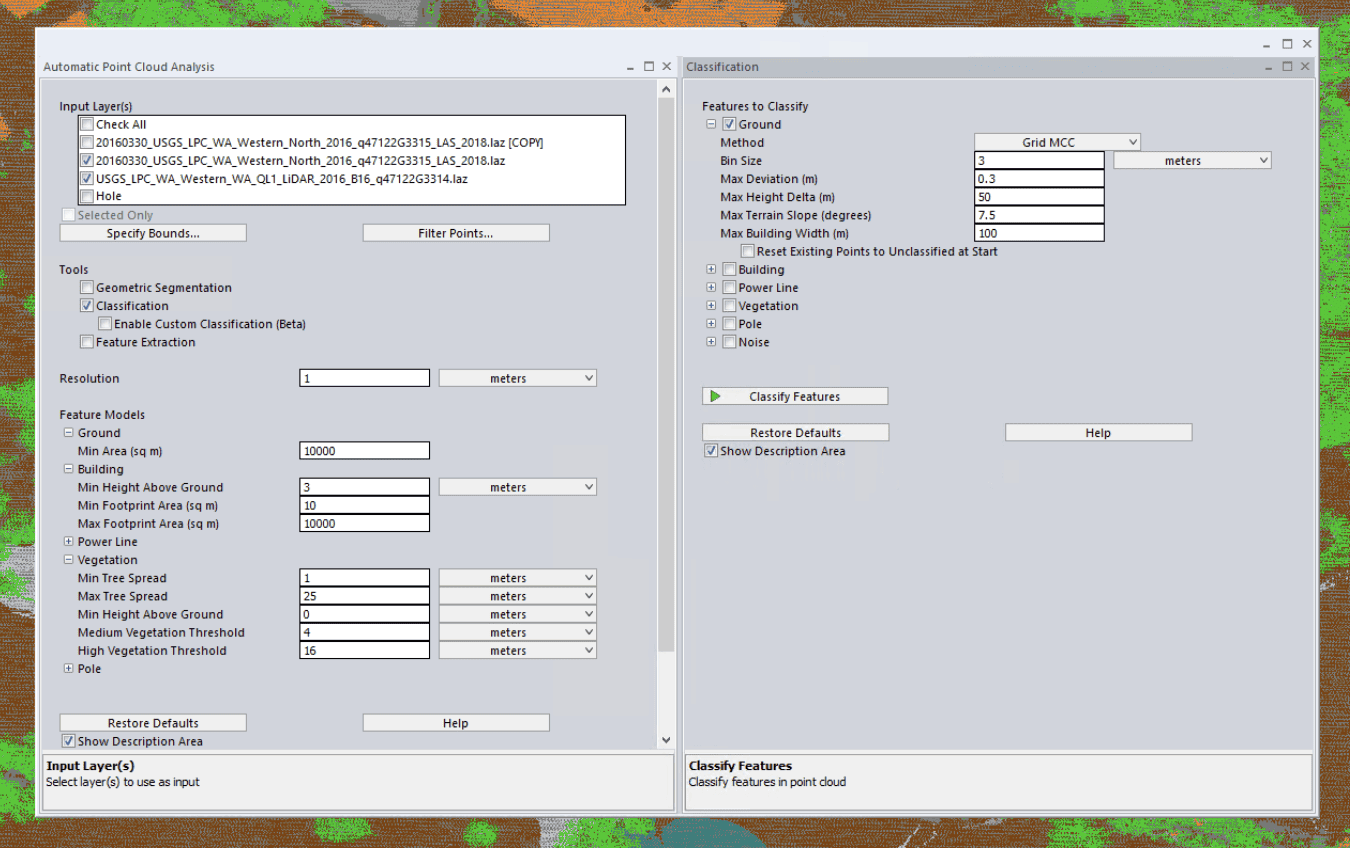The width and height of the screenshot is (1350, 848).
Task: Open the Specify Bounds dialog
Action: 153,233
